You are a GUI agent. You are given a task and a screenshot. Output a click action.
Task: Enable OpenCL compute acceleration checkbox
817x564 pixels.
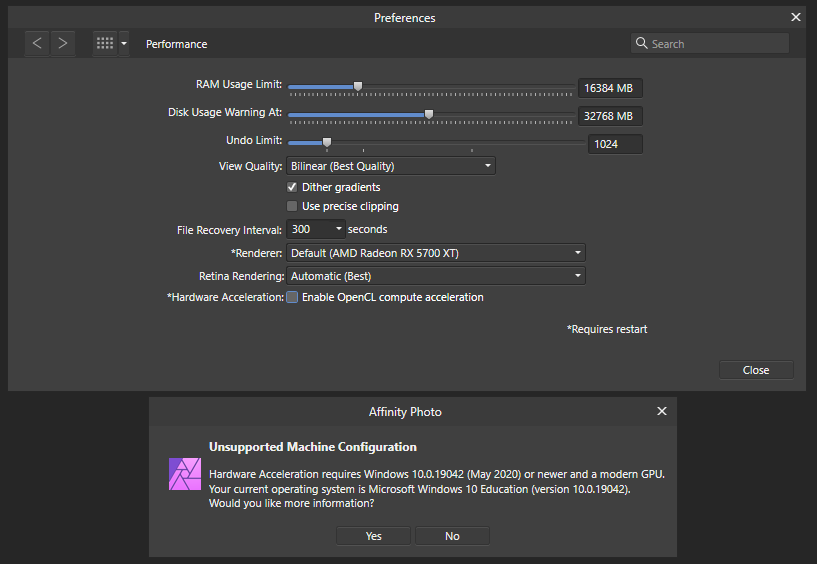[292, 297]
